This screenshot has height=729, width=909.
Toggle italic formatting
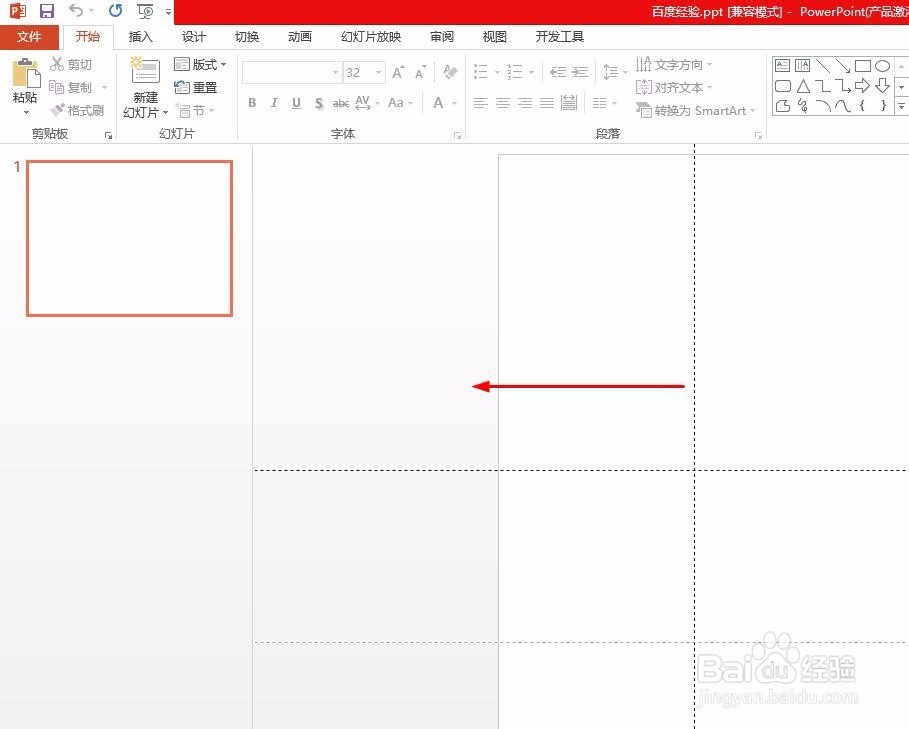[273, 102]
